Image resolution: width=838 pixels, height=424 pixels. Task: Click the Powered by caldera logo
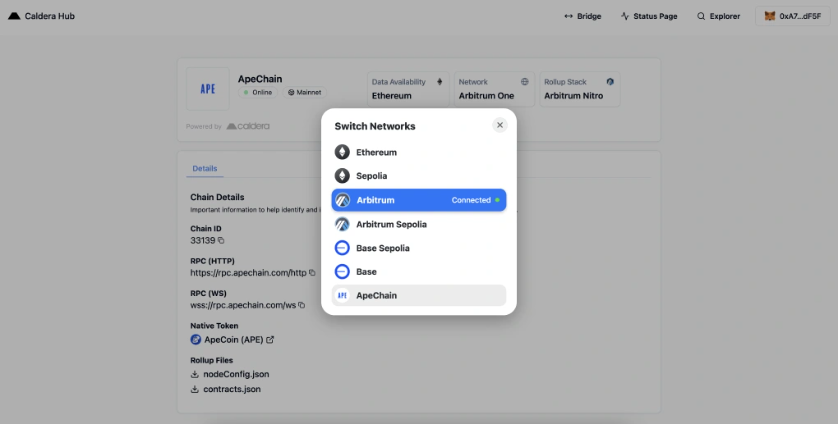point(248,126)
